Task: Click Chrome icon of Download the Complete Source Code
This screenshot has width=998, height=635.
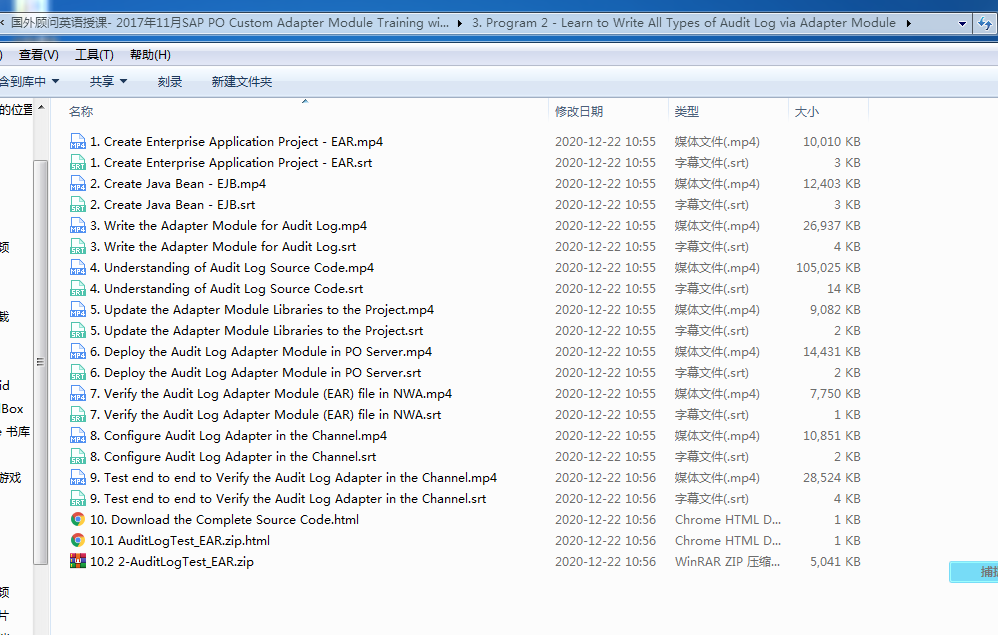Action: [x=78, y=519]
